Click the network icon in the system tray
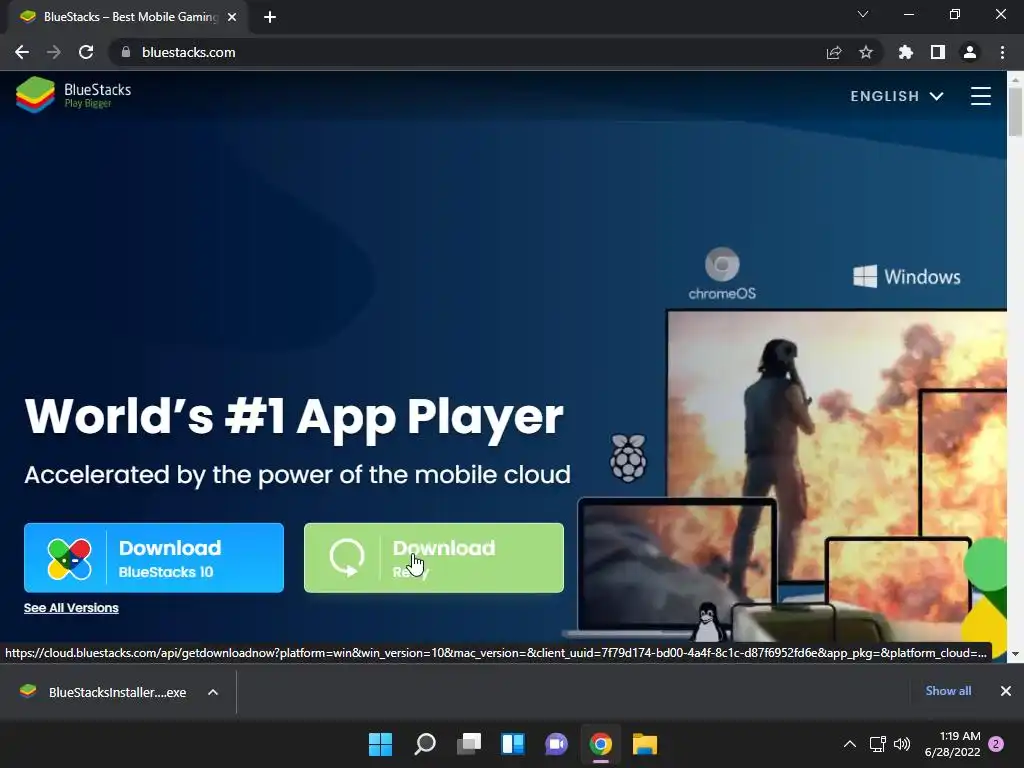 point(877,744)
